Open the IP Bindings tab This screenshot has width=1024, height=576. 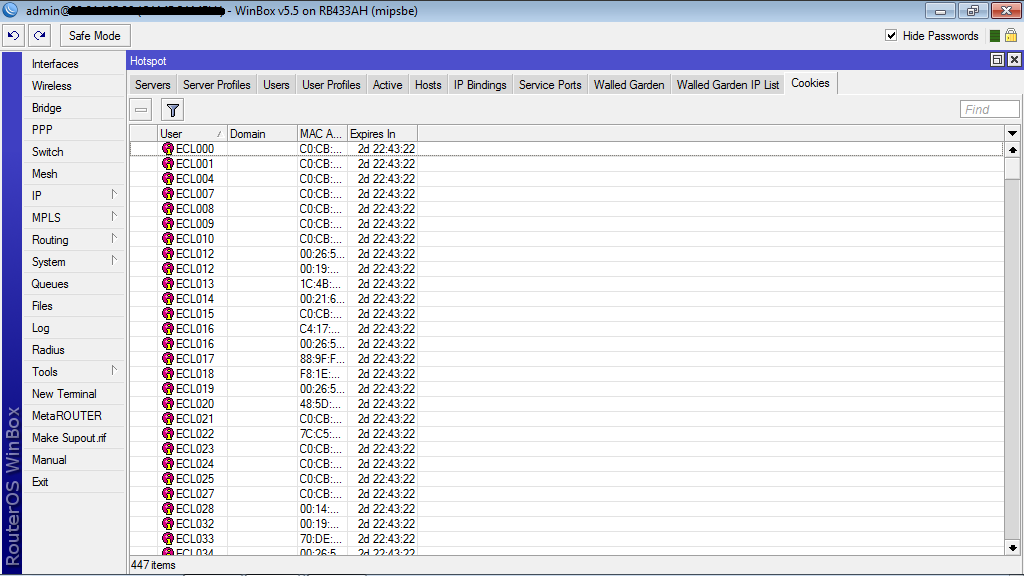pyautogui.click(x=480, y=85)
